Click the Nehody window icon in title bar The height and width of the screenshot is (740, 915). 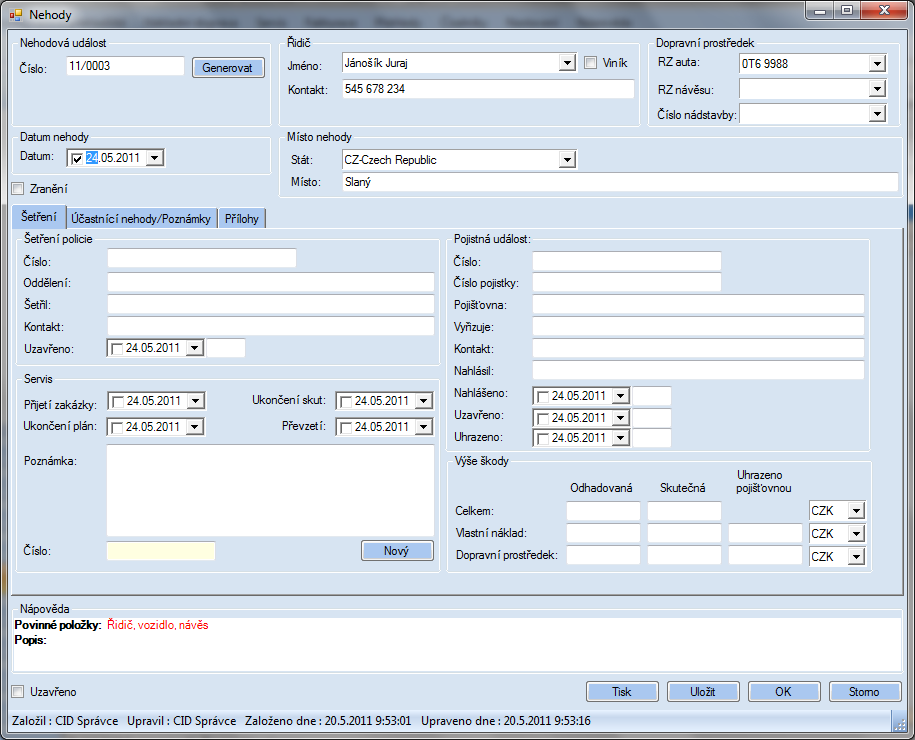click(16, 15)
